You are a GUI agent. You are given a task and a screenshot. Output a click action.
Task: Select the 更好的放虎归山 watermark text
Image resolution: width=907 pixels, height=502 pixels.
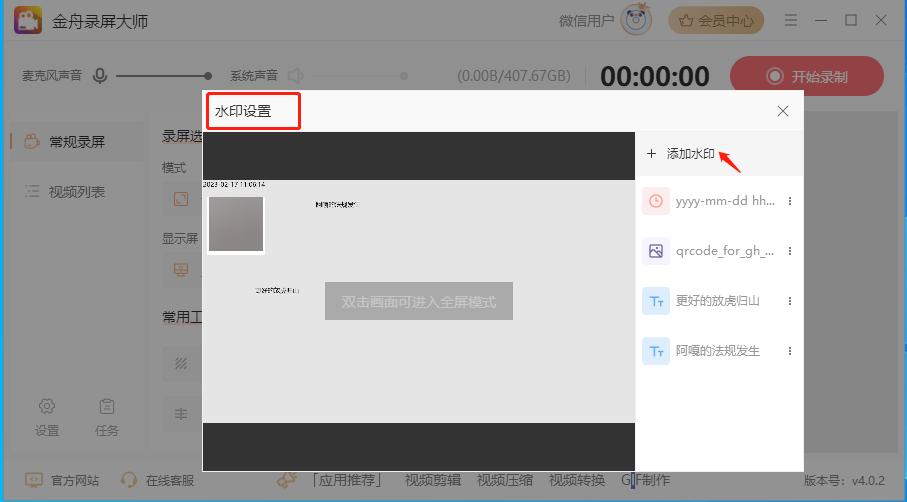click(x=717, y=301)
